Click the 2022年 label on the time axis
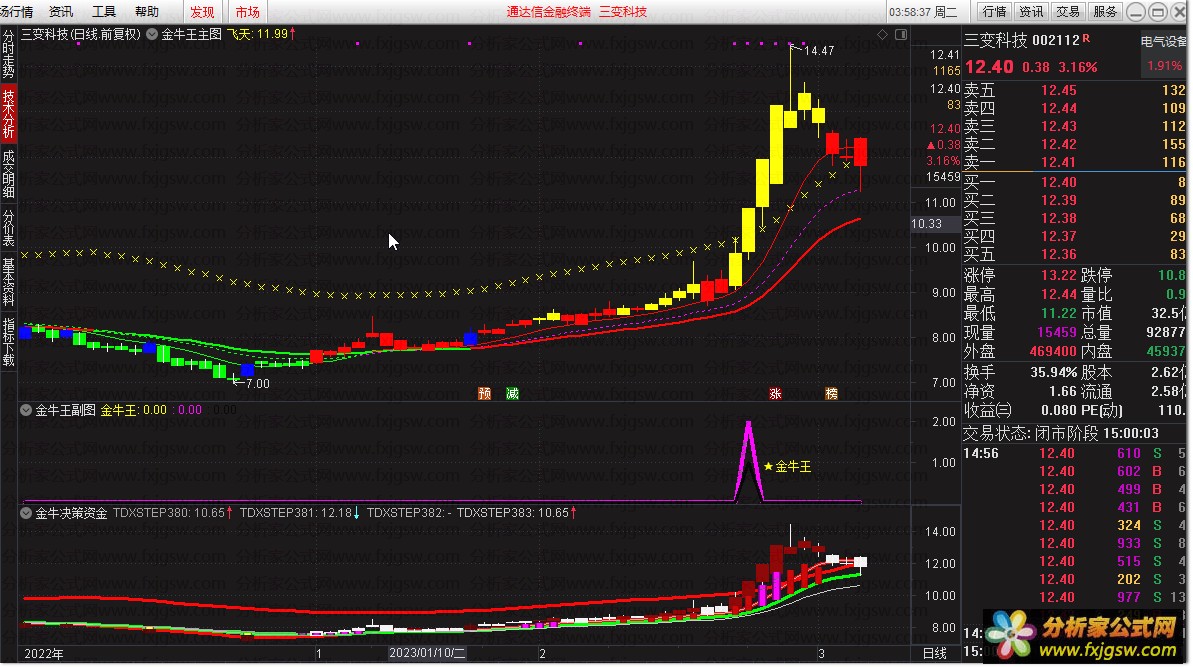 44,653
